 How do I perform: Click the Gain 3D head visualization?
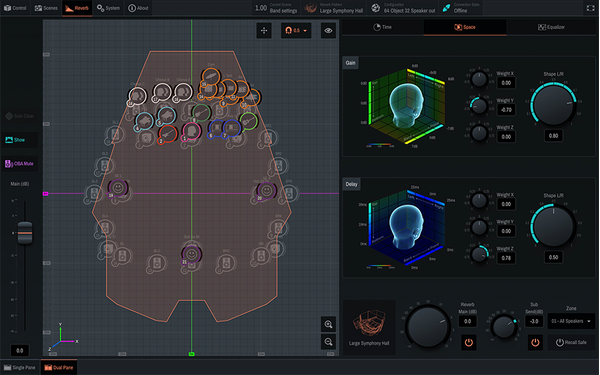(x=407, y=106)
